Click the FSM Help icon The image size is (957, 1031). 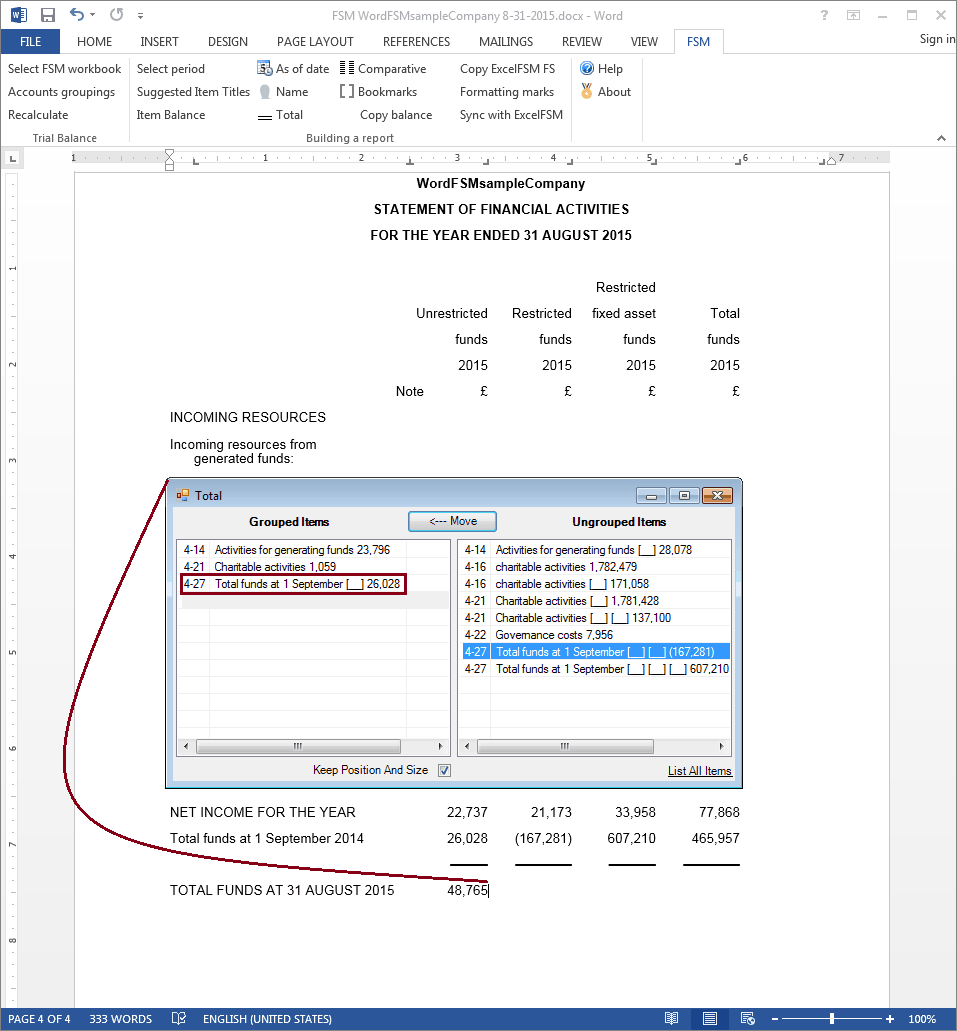[587, 68]
